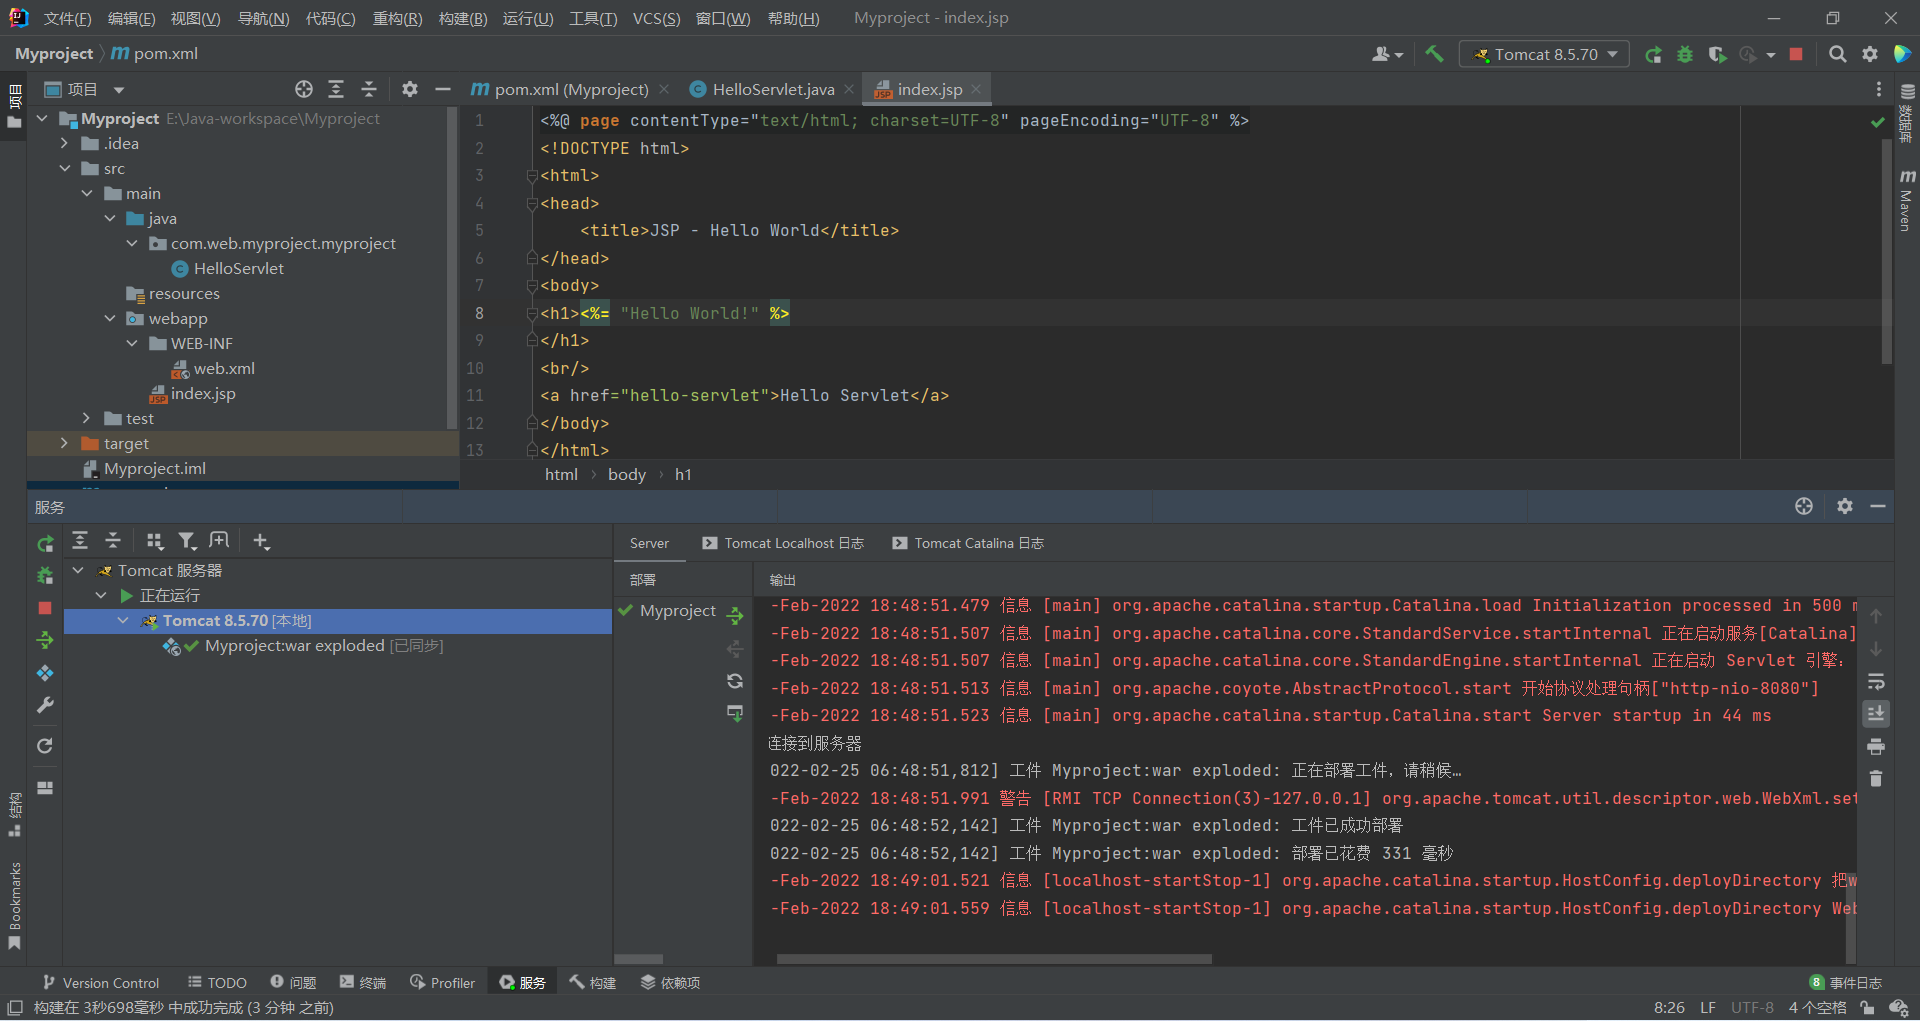
Task: Stop service using red square in Services
Action: click(45, 608)
